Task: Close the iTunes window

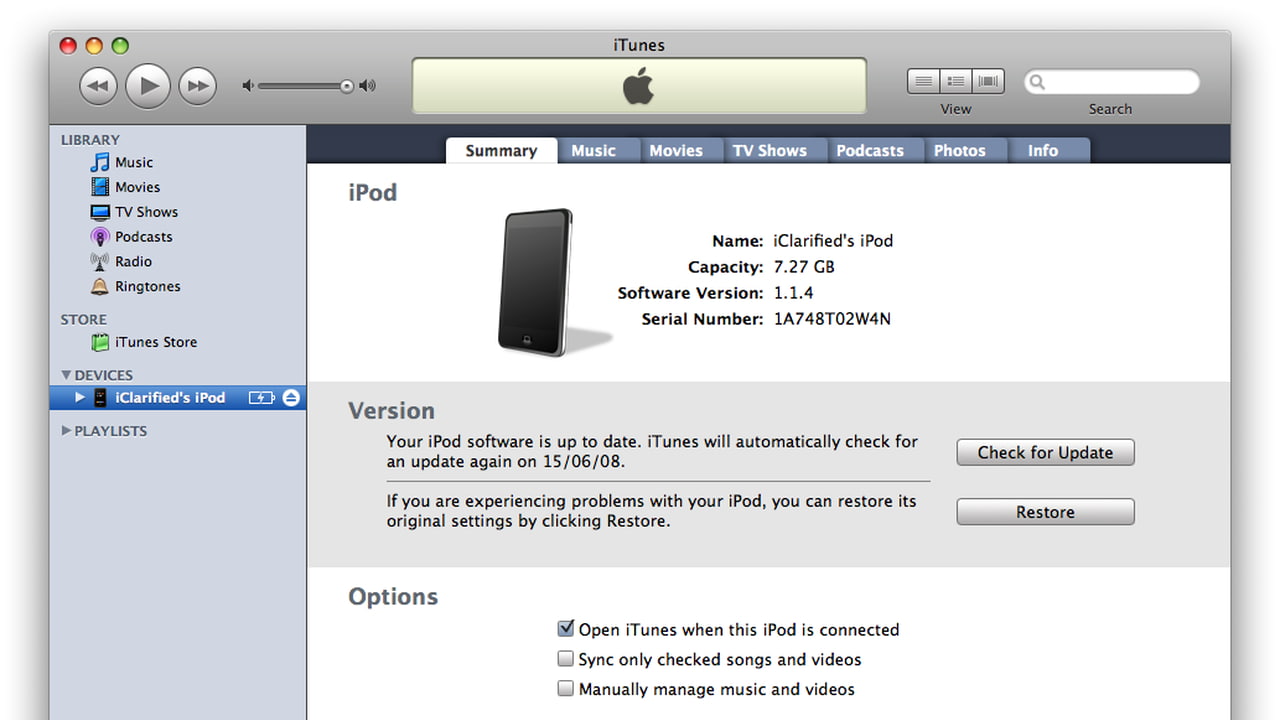Action: tap(68, 45)
